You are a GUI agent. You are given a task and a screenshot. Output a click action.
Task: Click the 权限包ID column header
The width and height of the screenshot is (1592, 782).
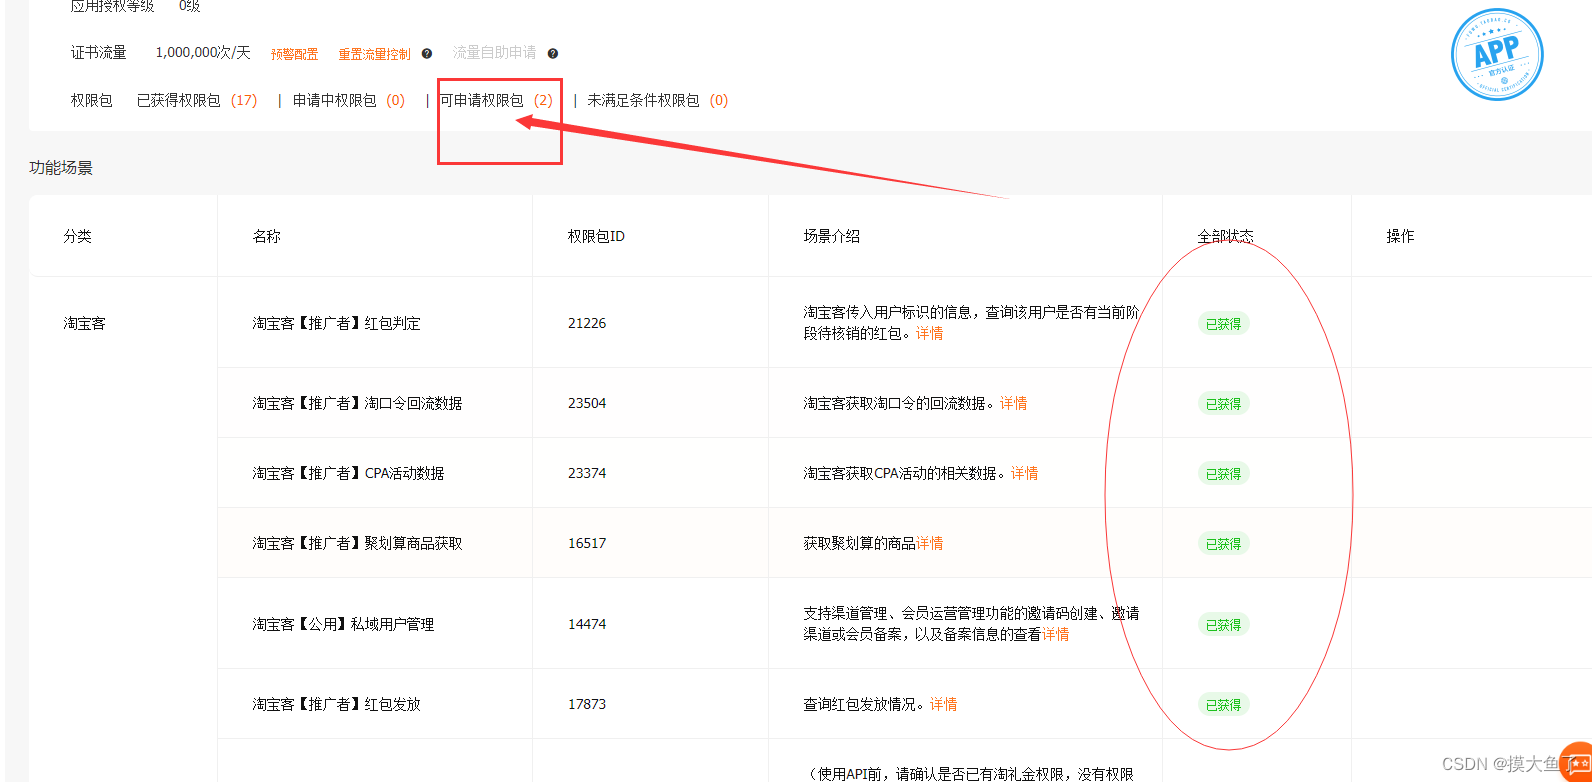pos(596,236)
